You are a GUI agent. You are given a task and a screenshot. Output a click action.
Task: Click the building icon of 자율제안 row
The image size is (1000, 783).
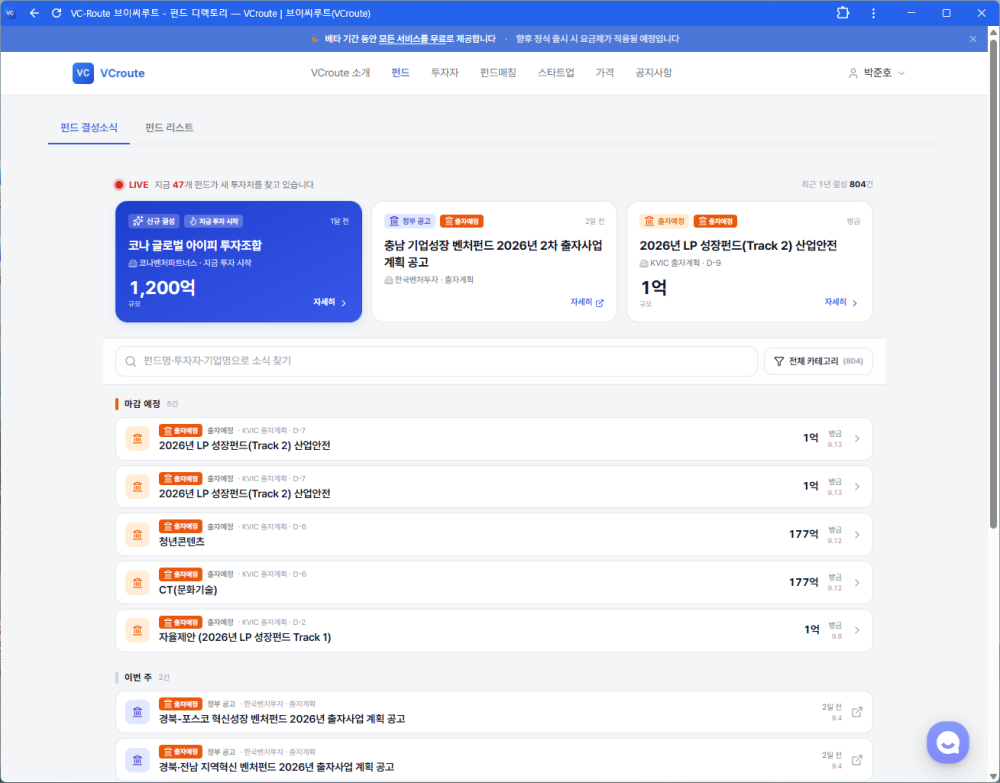point(137,631)
